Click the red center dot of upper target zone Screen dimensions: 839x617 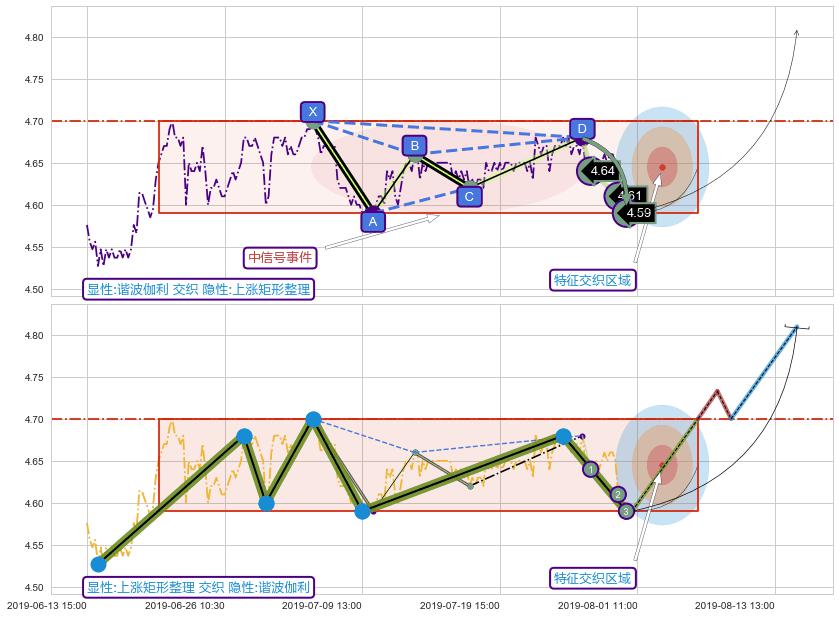662,167
